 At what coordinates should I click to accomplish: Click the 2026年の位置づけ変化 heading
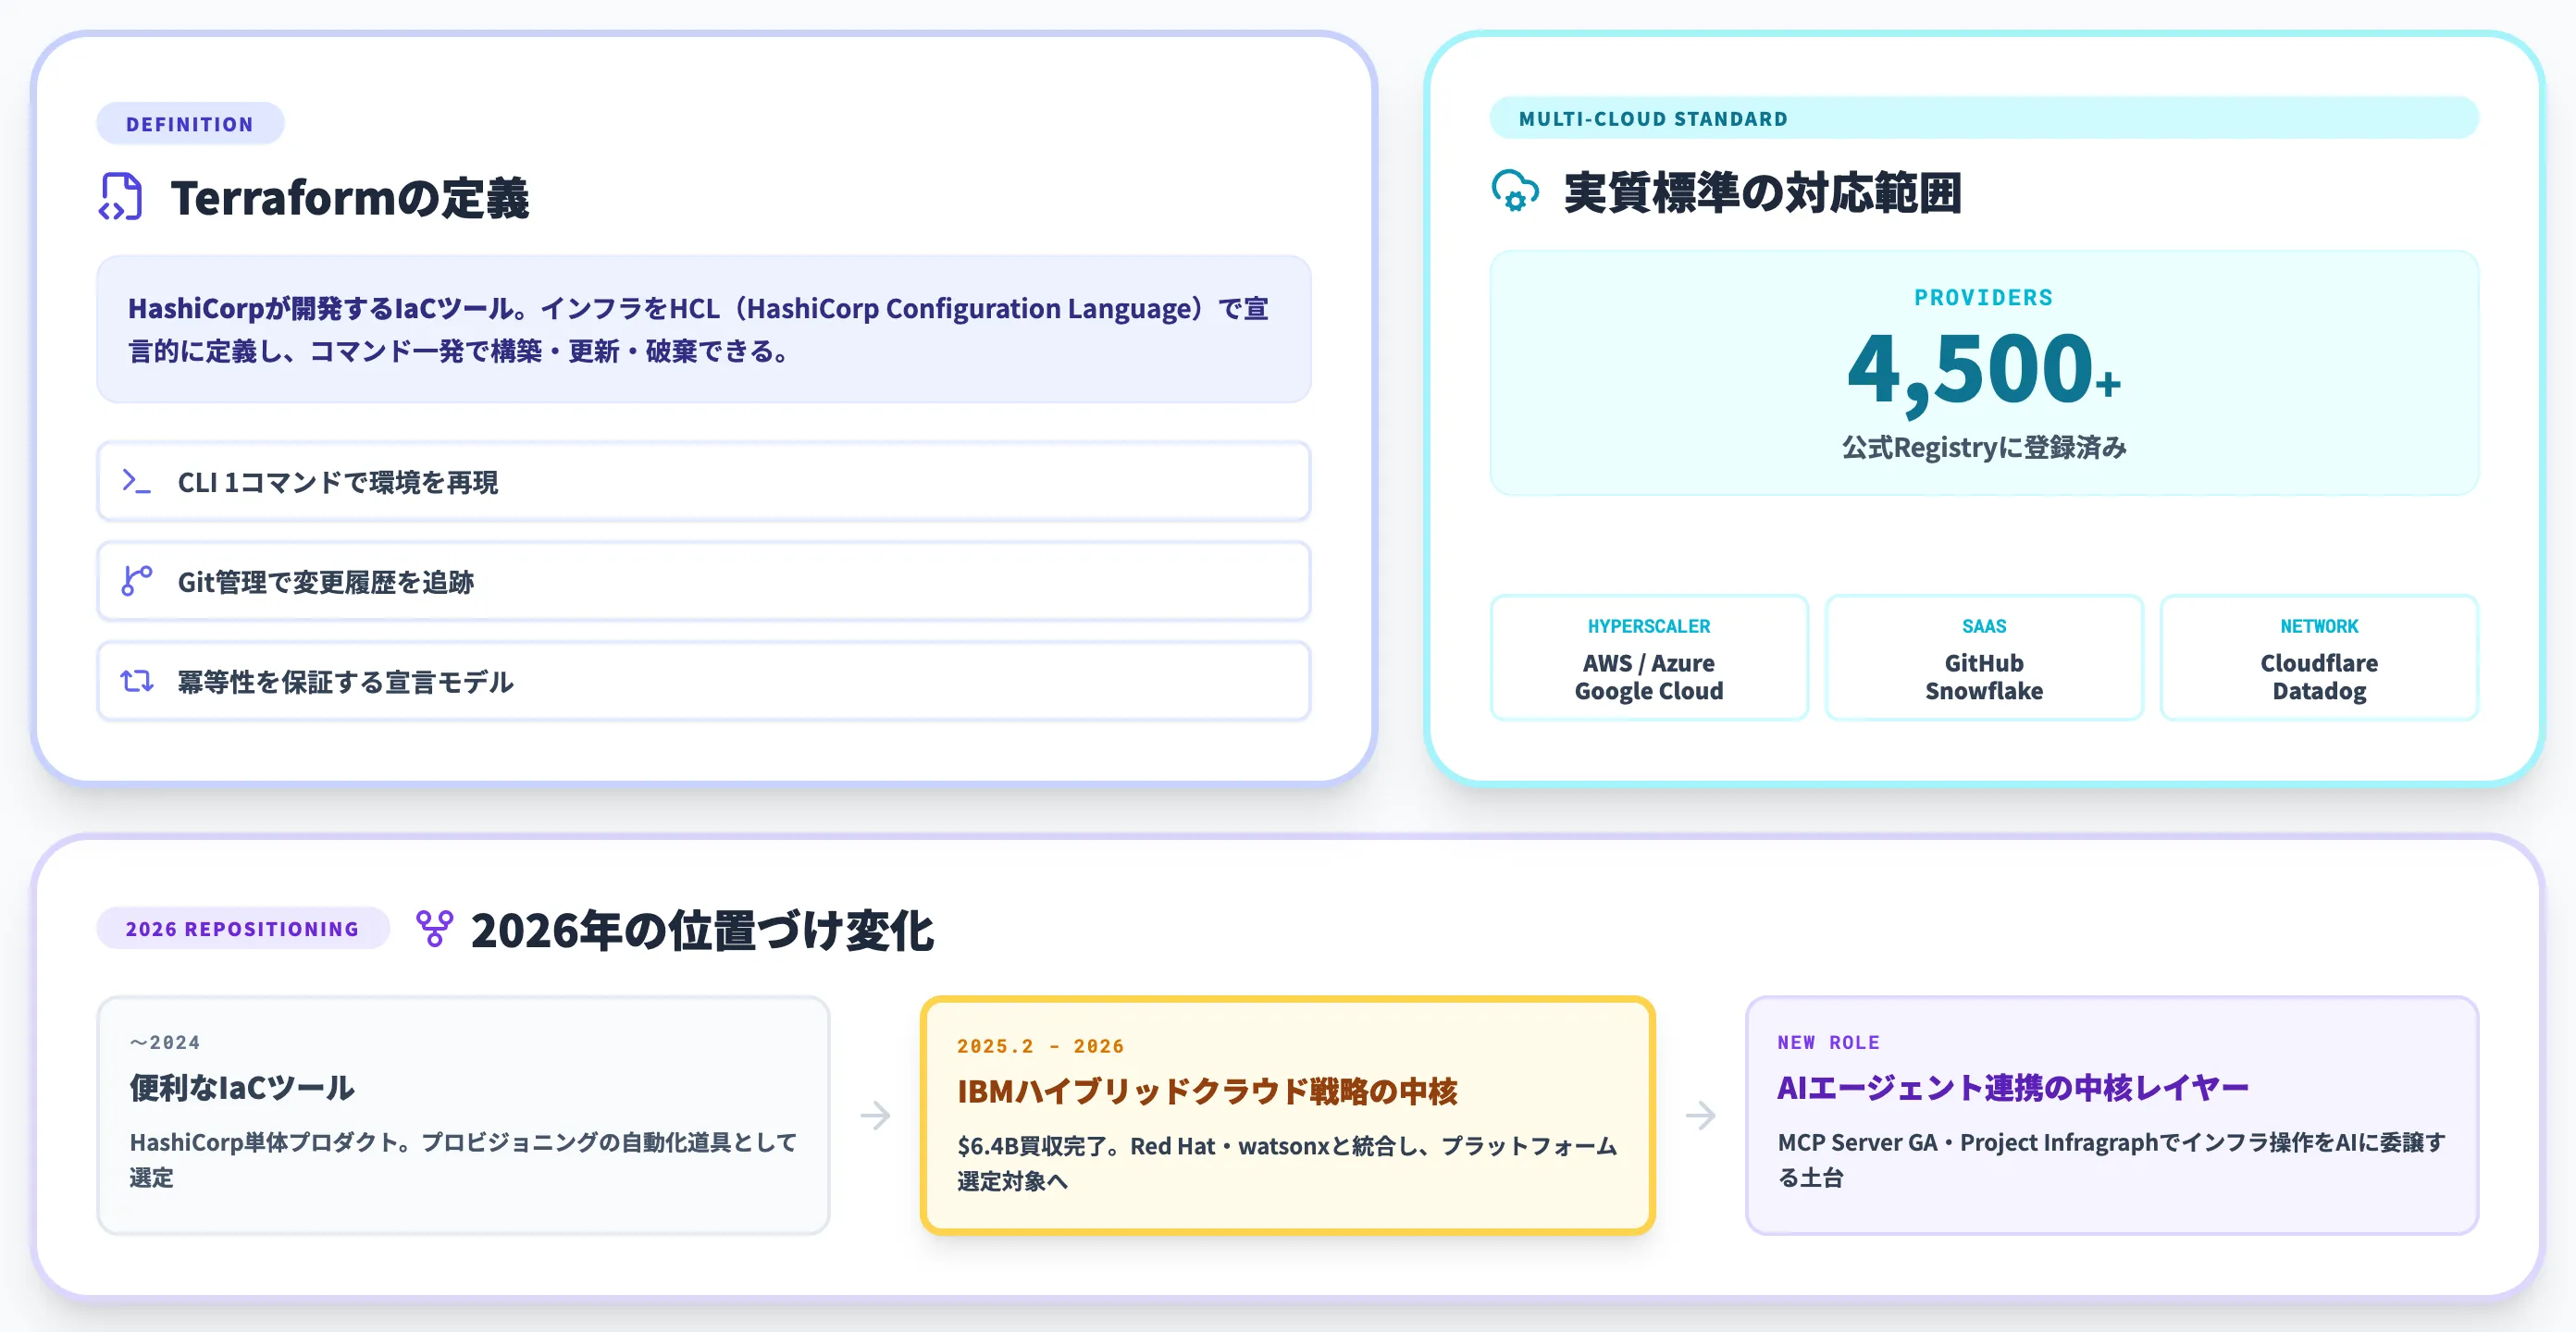click(x=702, y=930)
